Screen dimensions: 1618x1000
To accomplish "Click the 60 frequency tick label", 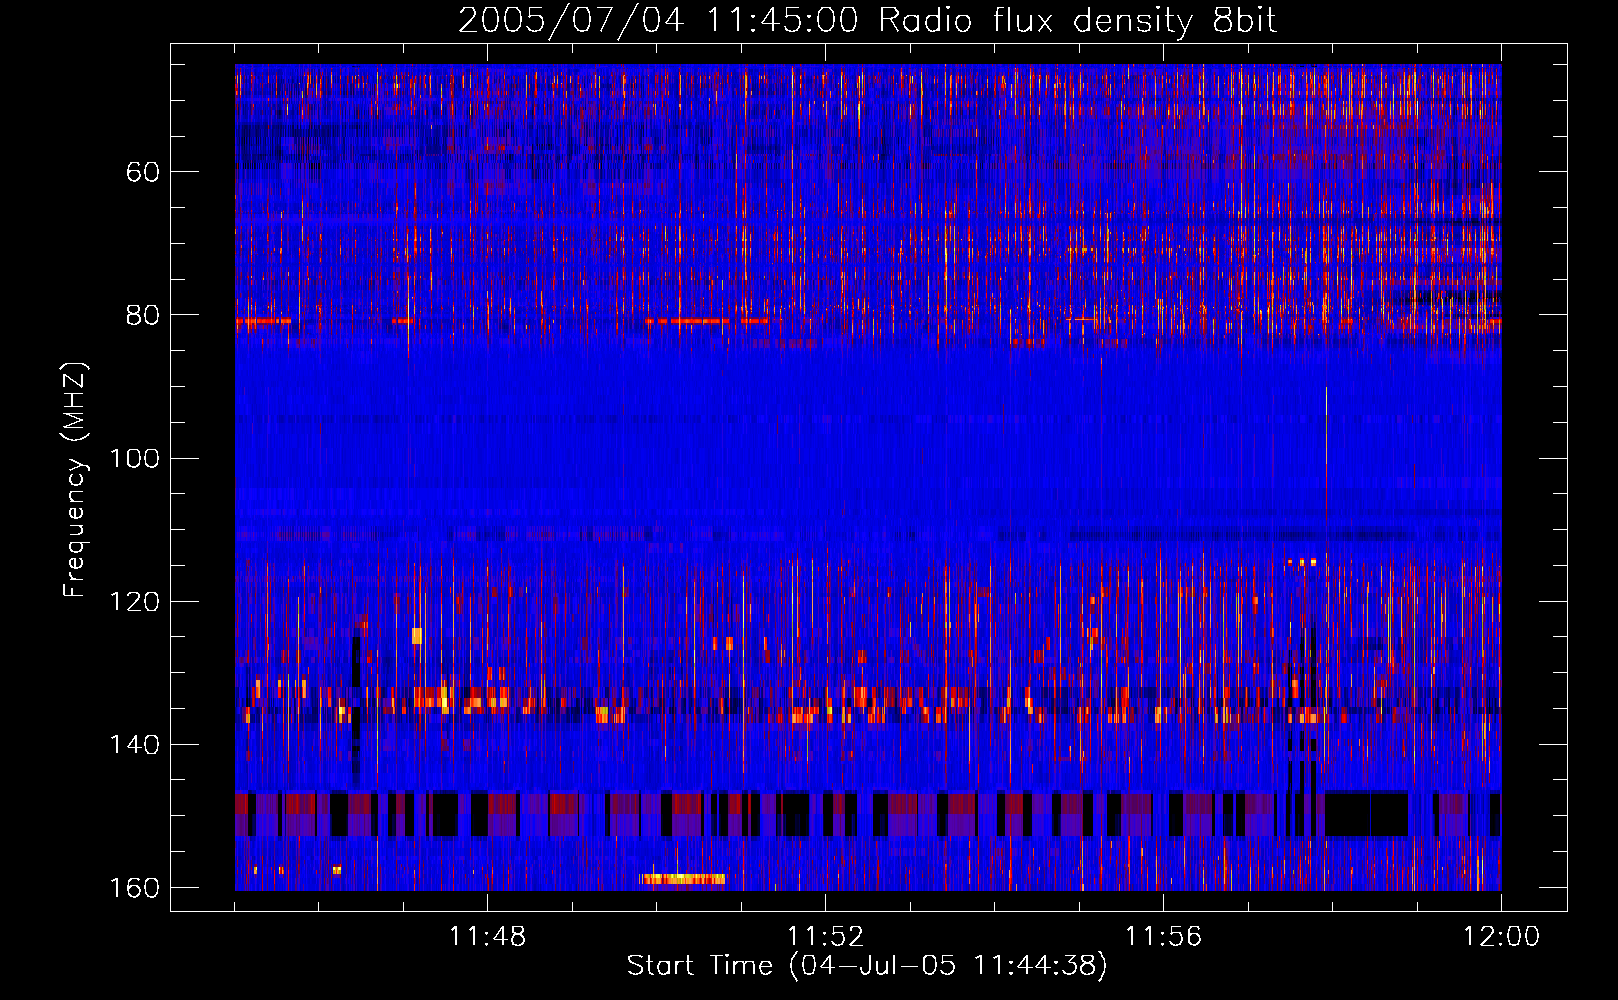I will pyautogui.click(x=143, y=172).
